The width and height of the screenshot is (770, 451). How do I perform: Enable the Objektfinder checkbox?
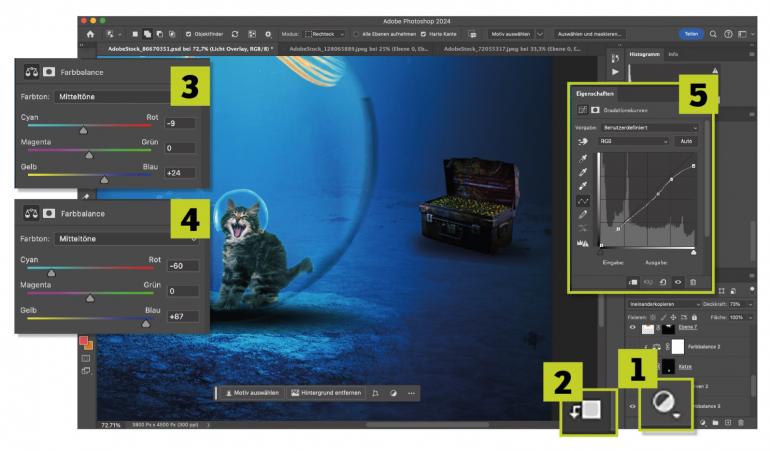[189, 34]
